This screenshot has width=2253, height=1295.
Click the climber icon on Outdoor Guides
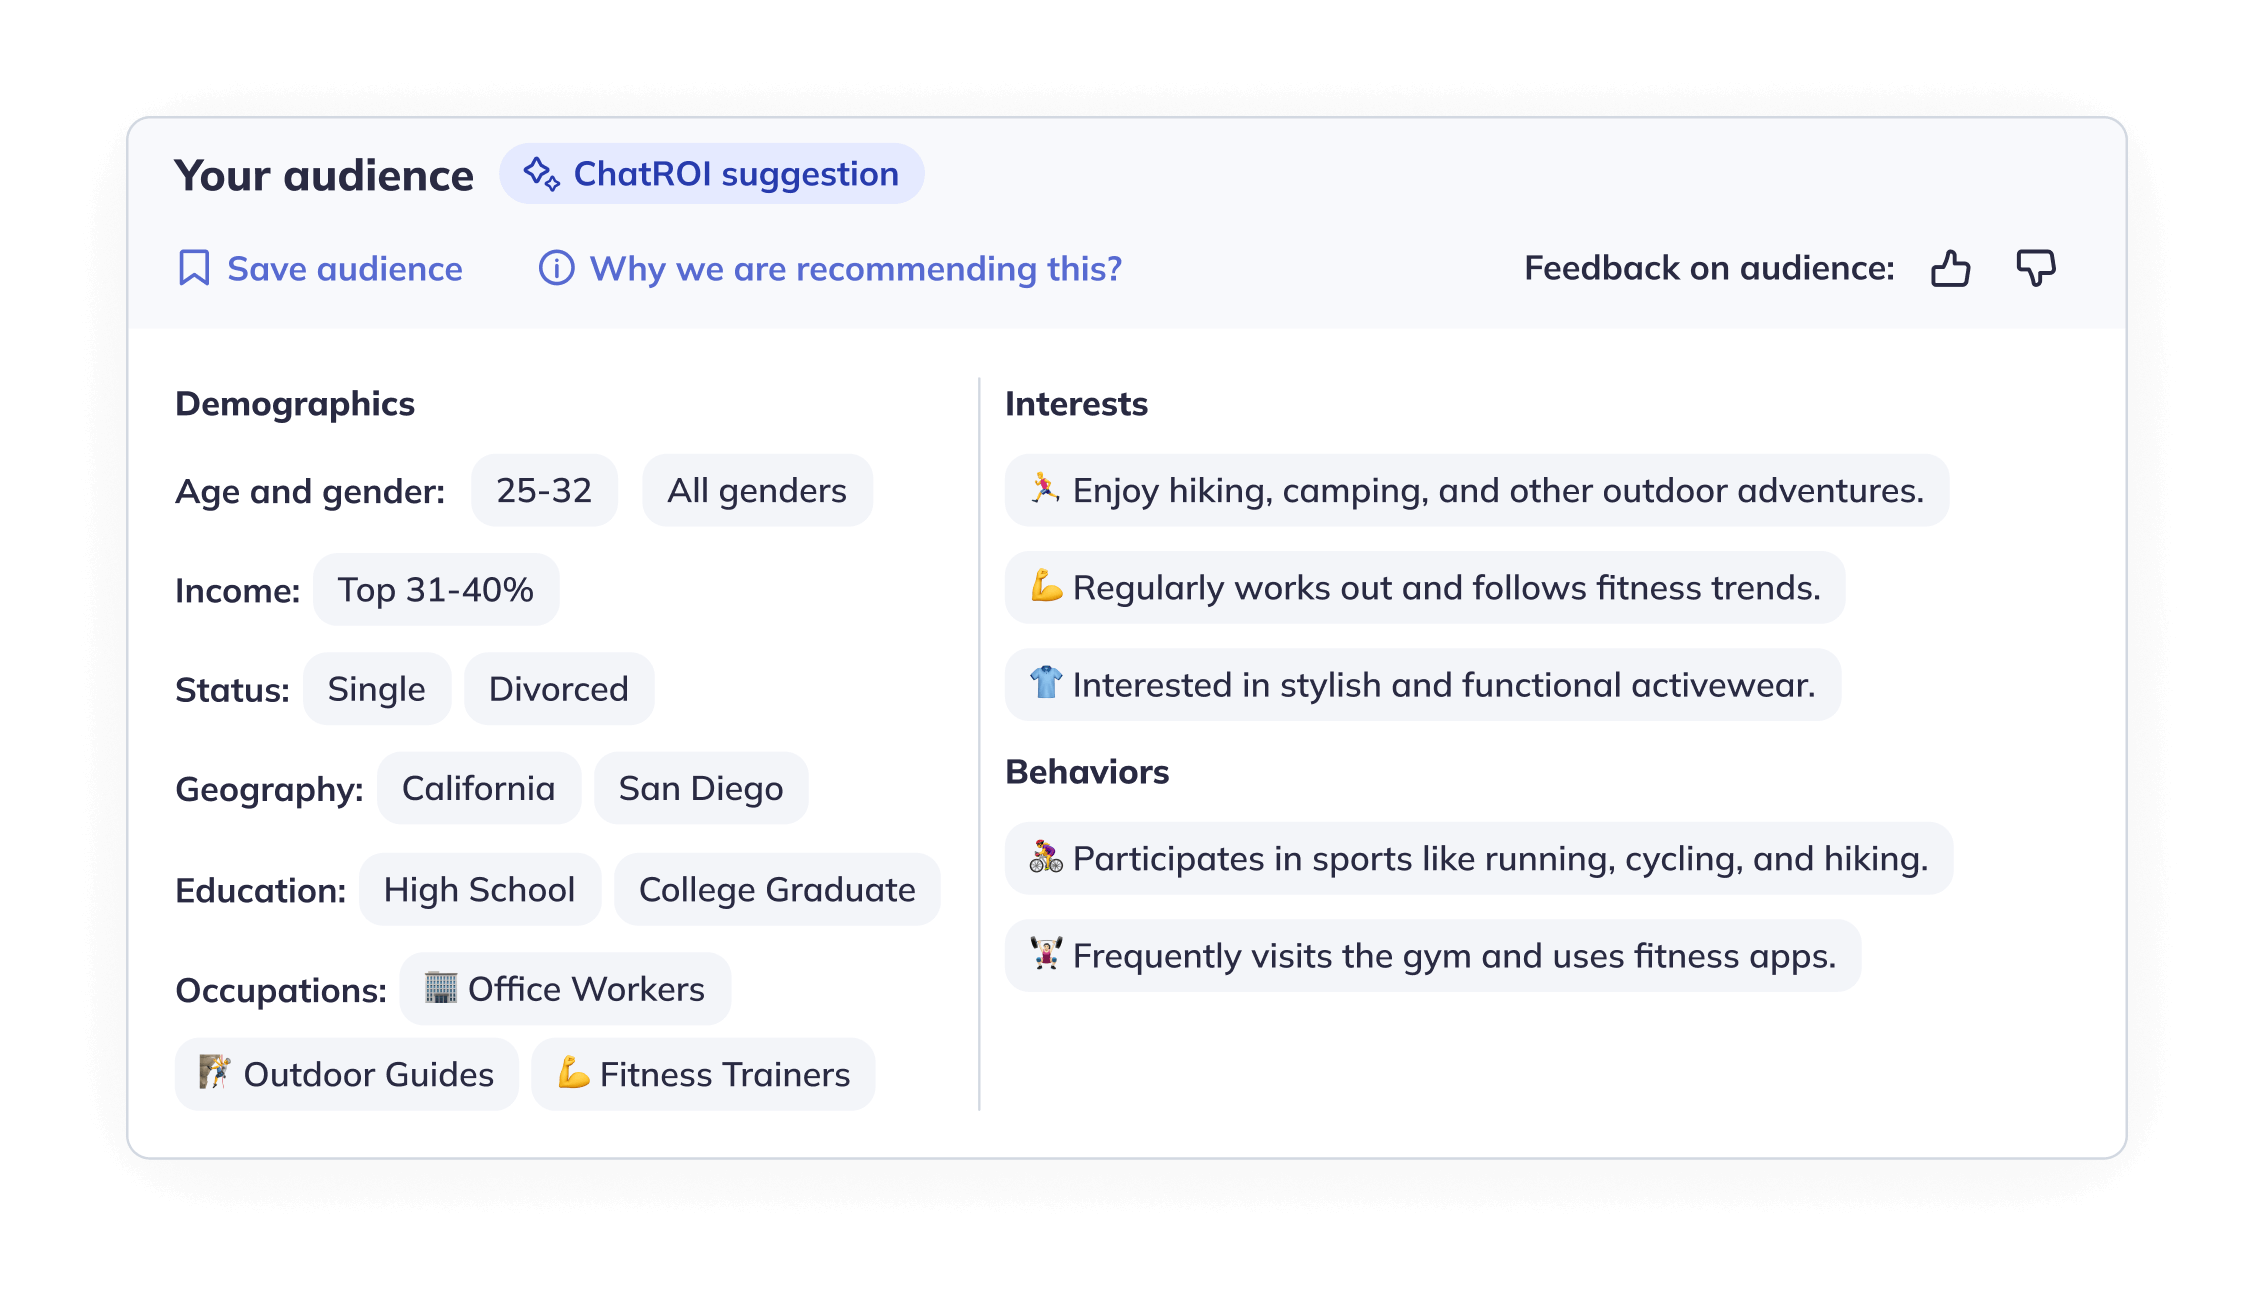tap(214, 1072)
